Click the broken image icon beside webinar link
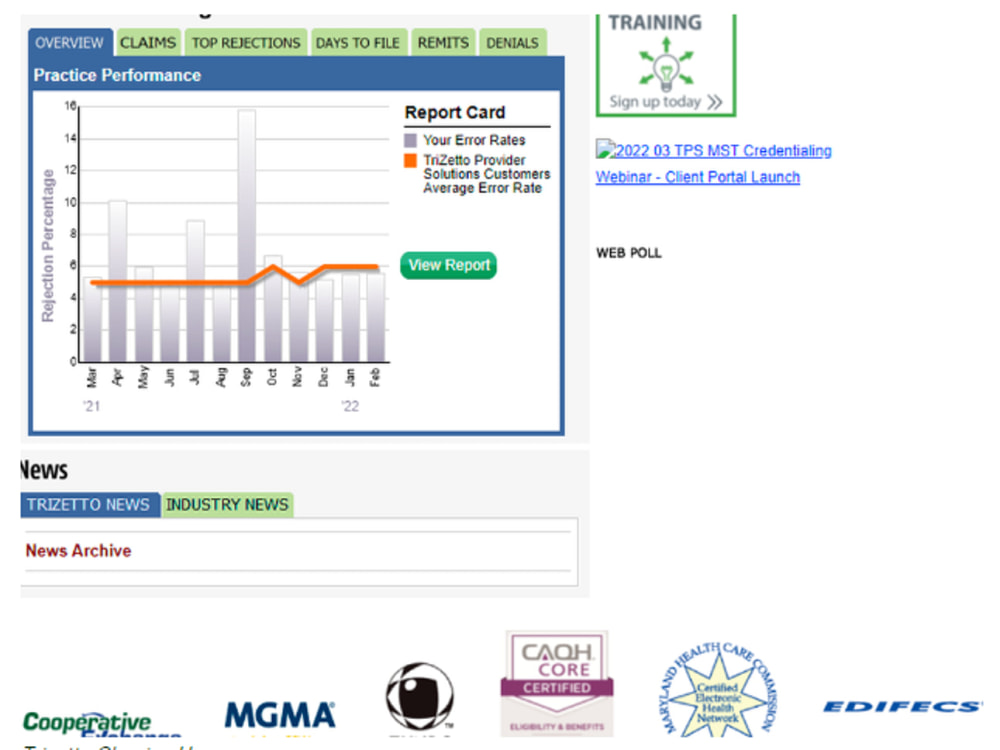Screen dimensions: 1000x750 pyautogui.click(x=605, y=149)
